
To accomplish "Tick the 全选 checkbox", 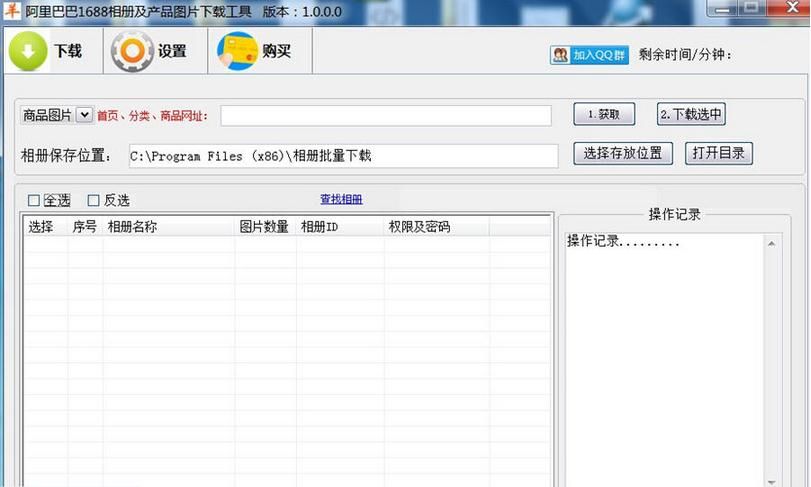I will (x=34, y=200).
